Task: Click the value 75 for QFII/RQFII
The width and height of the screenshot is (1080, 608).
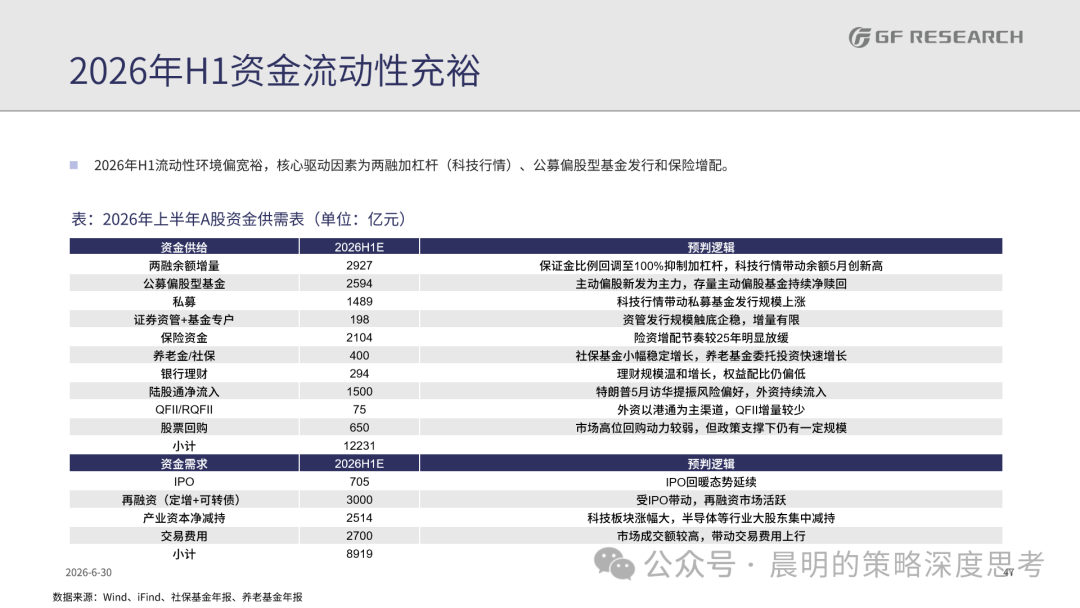Action: coord(360,410)
